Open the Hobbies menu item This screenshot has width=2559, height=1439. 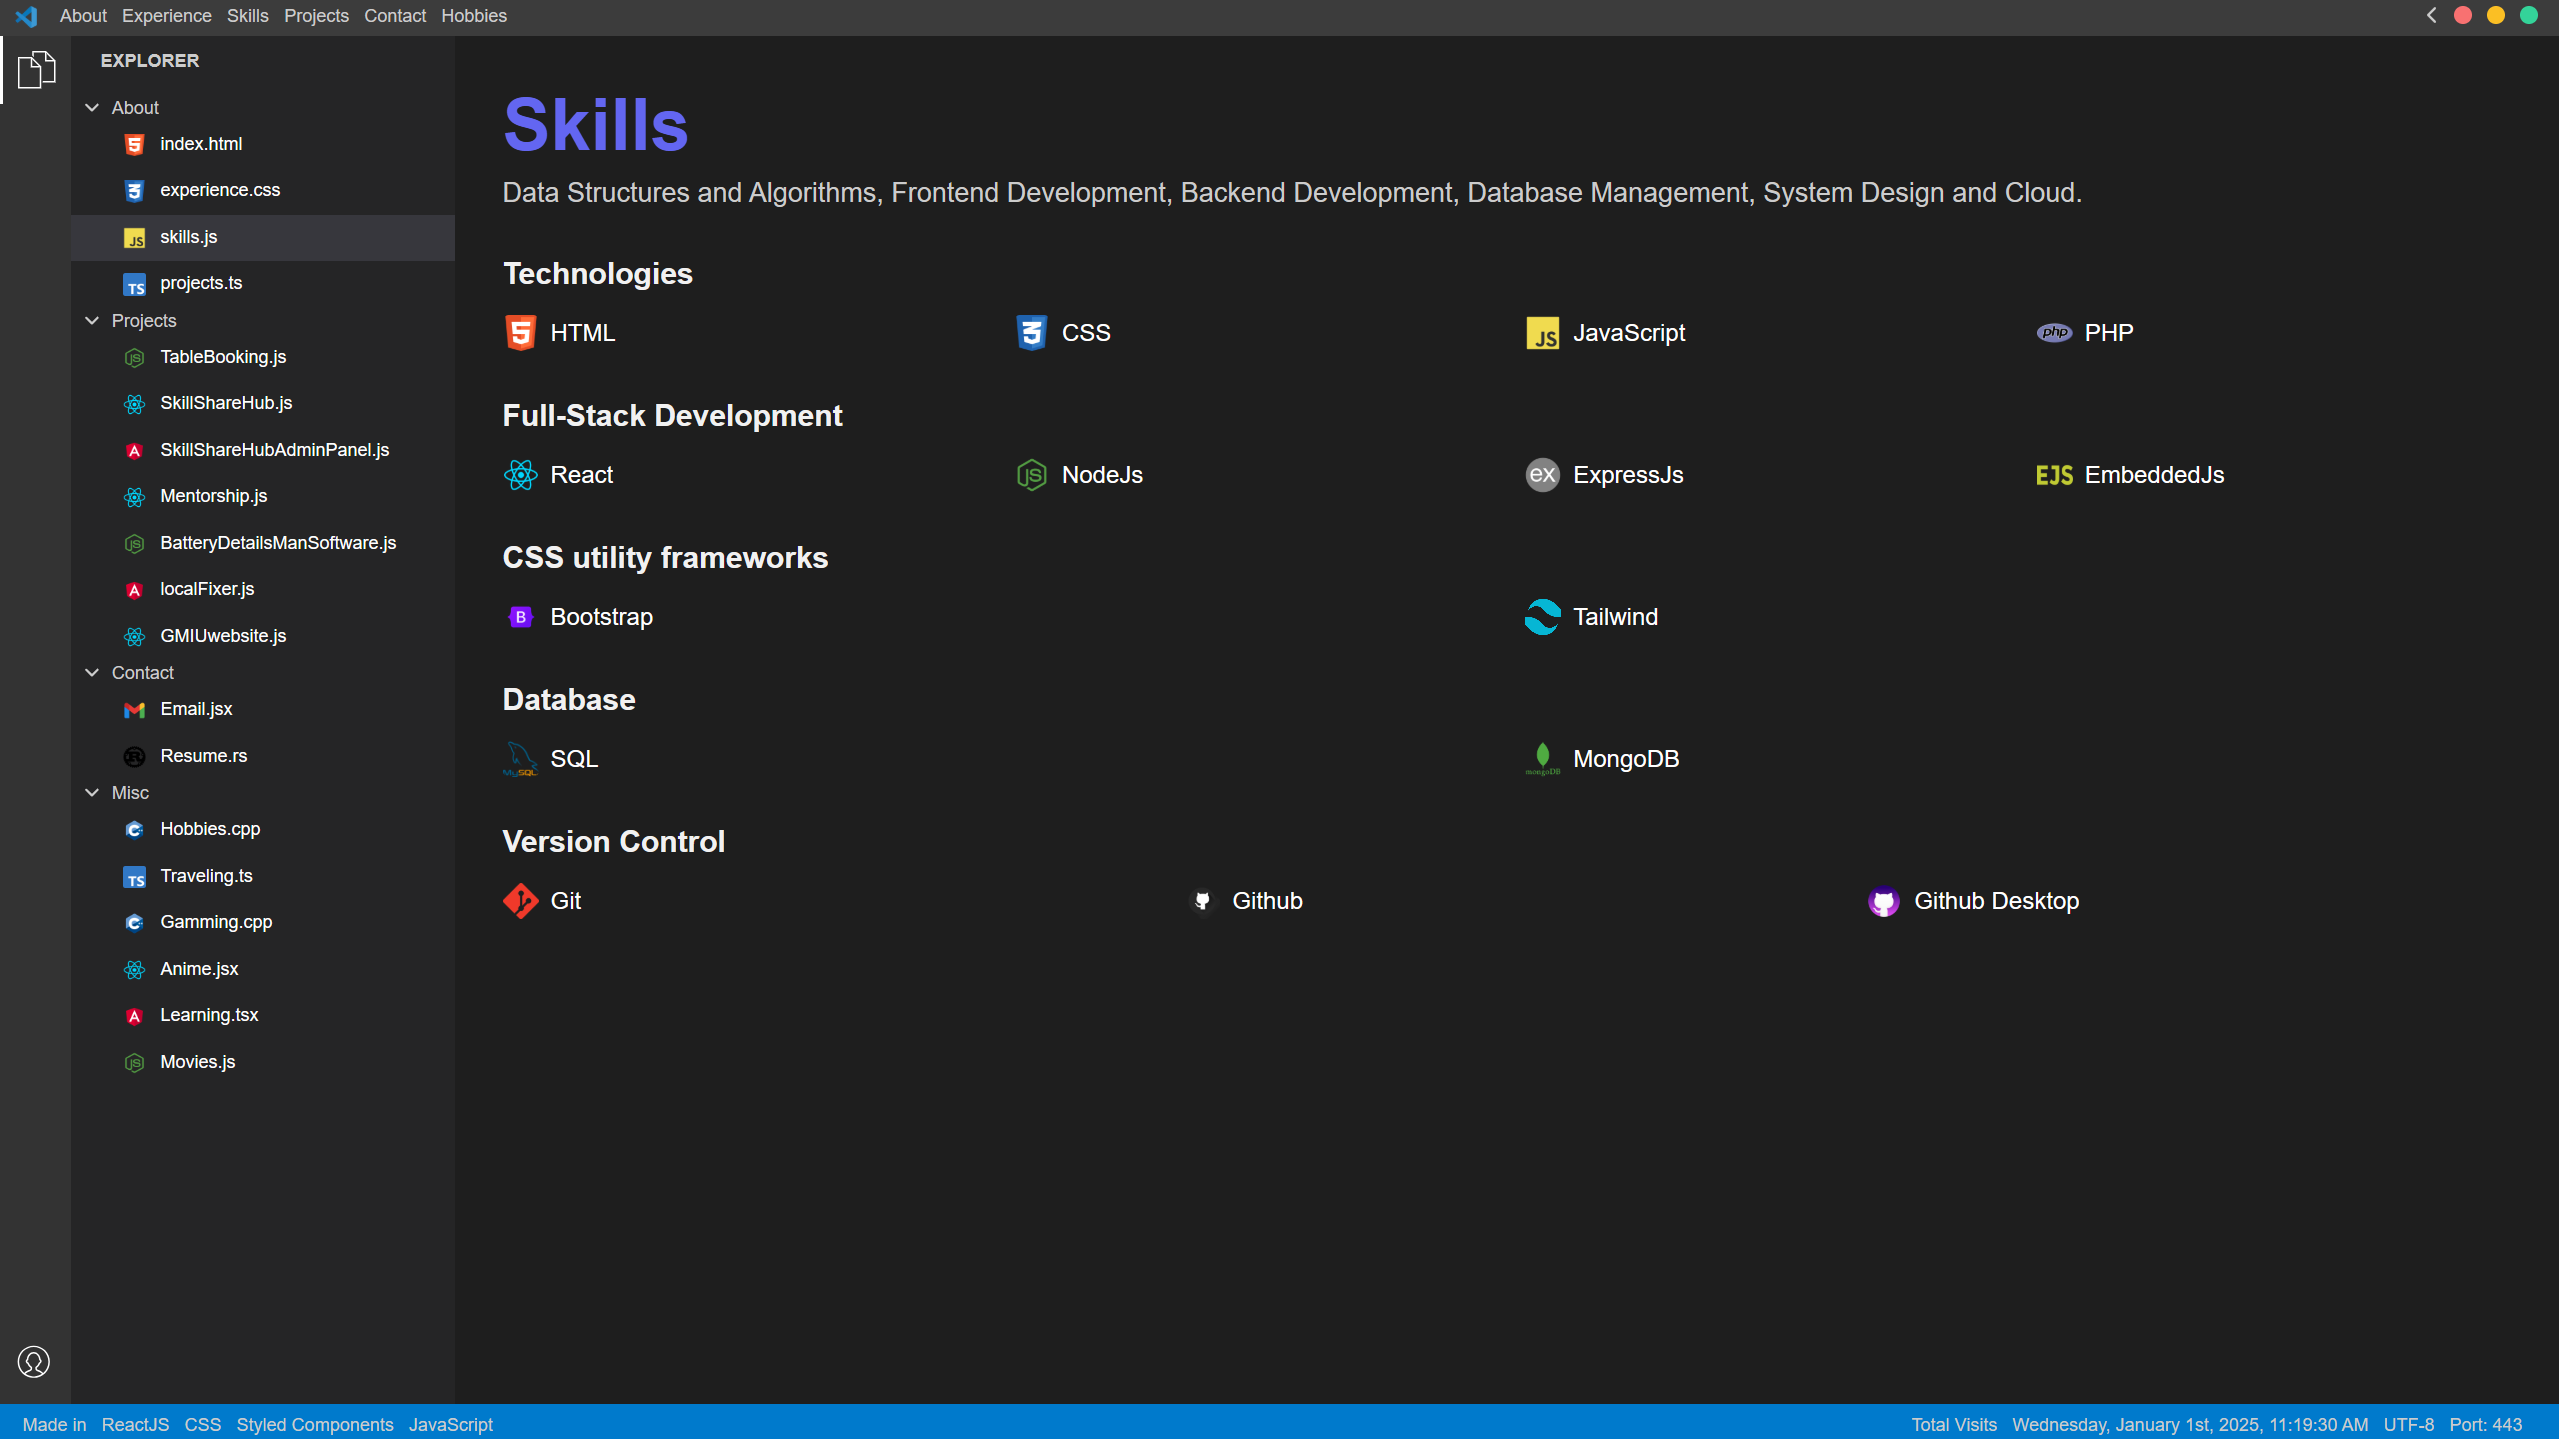coord(474,16)
